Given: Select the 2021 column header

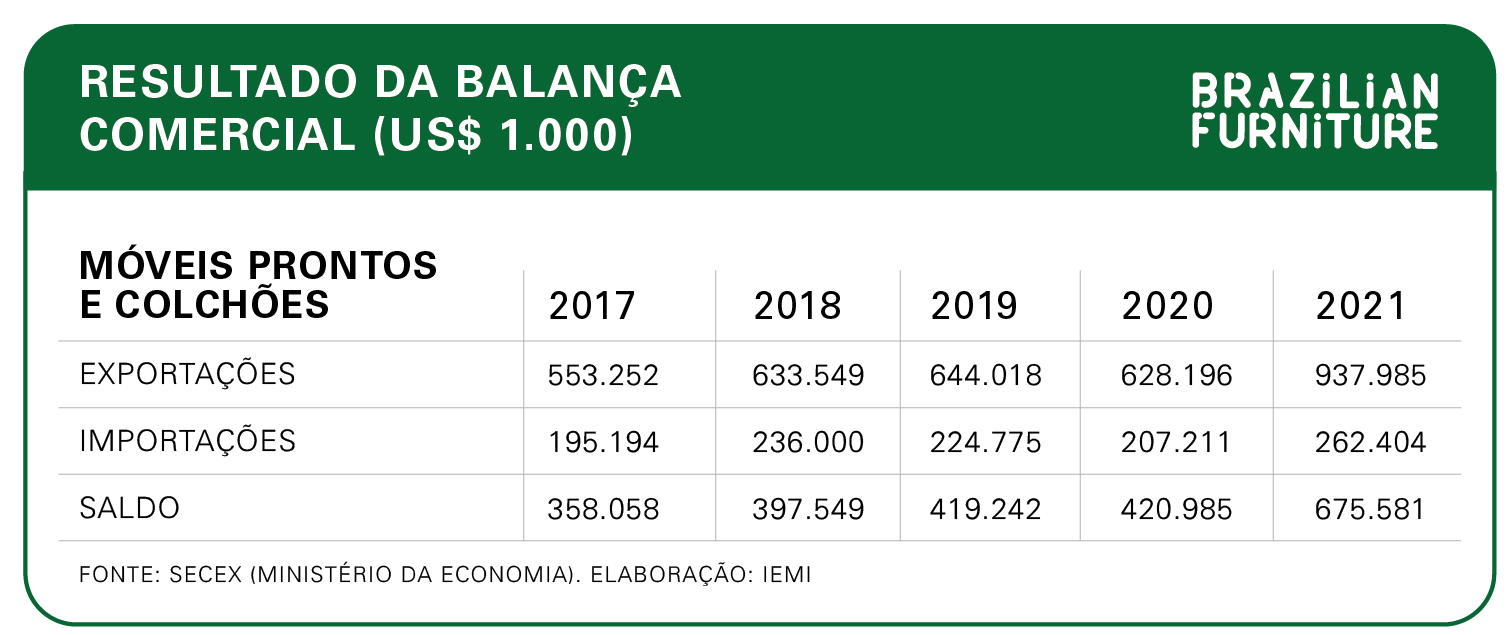Looking at the screenshot, I should point(1361,306).
